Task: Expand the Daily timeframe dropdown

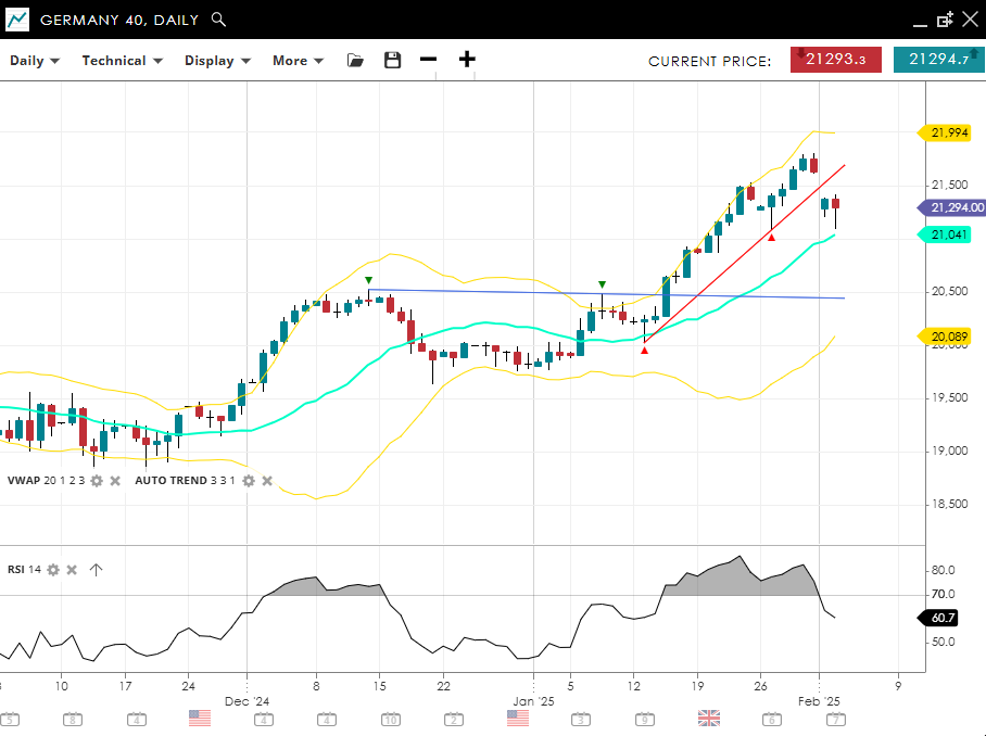Action: (x=35, y=60)
